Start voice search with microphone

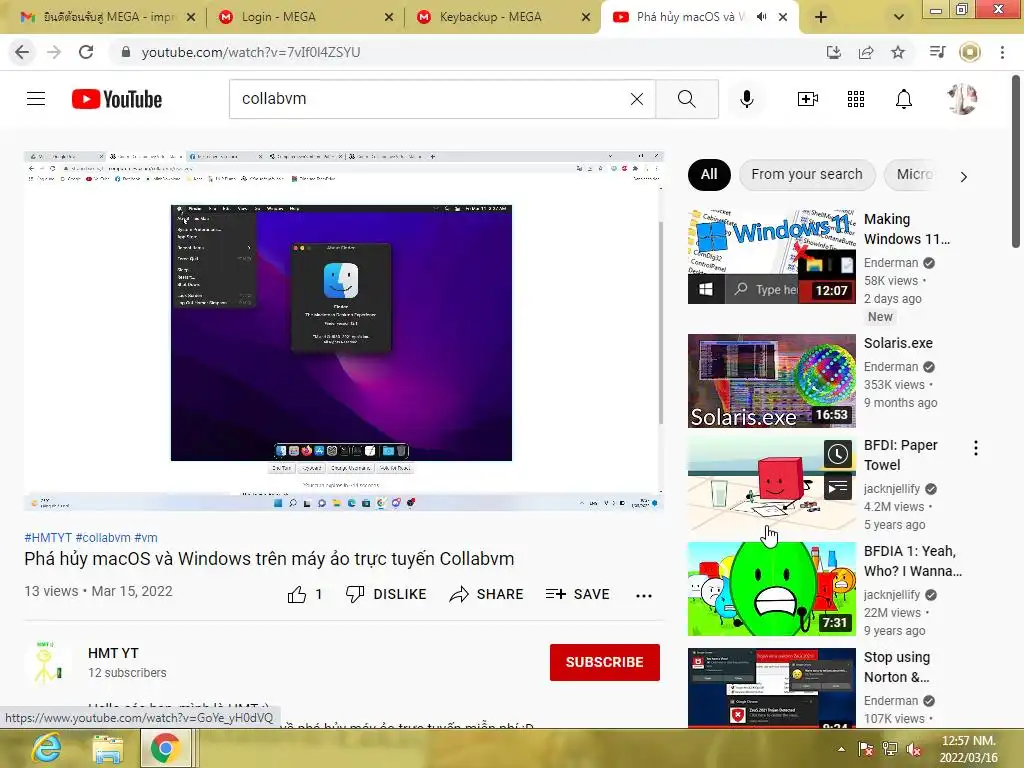tap(747, 99)
